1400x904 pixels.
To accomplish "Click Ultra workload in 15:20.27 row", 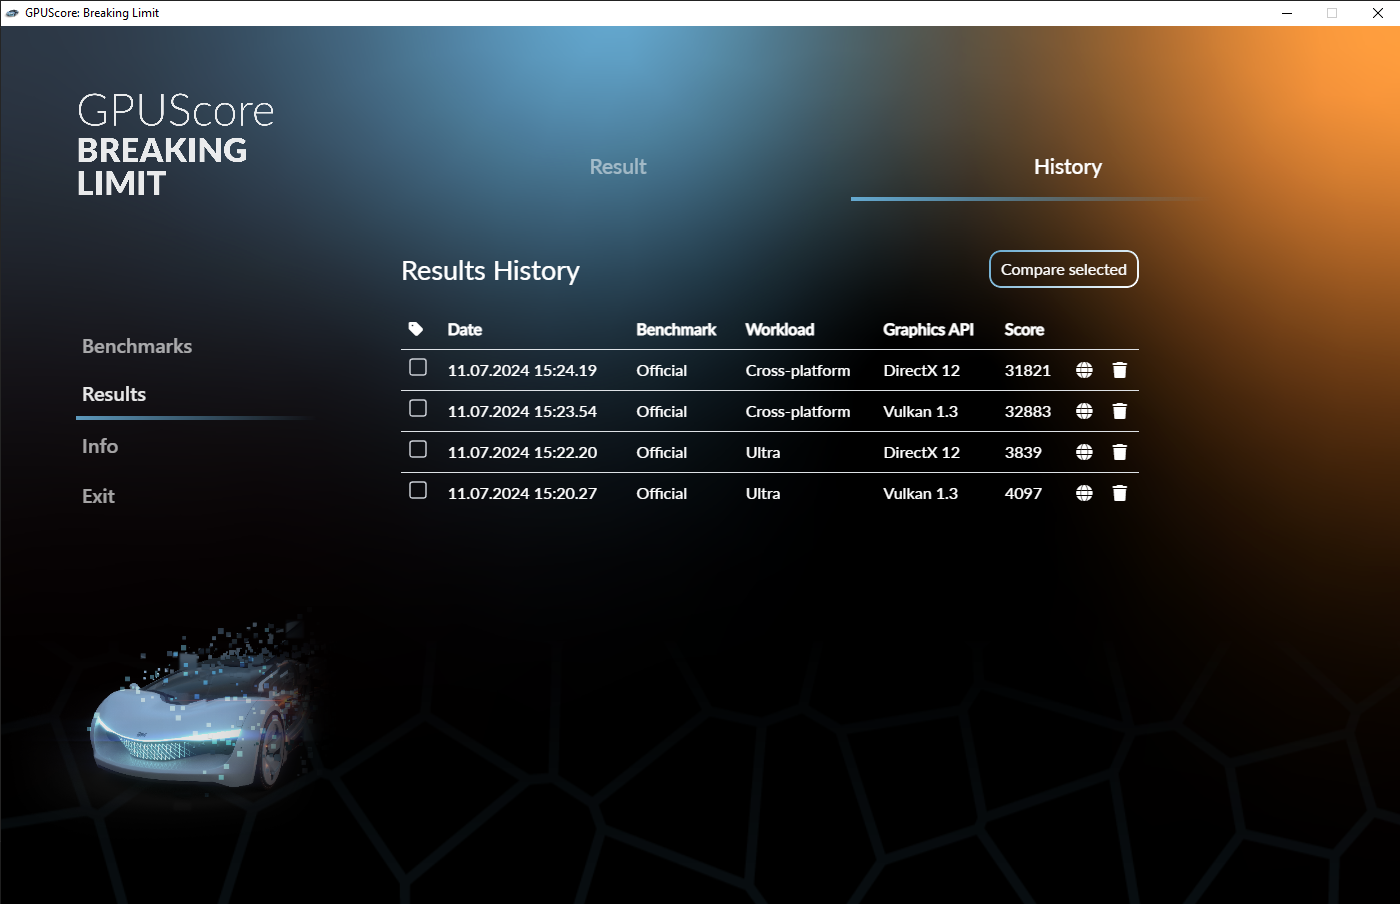I will 763,493.
